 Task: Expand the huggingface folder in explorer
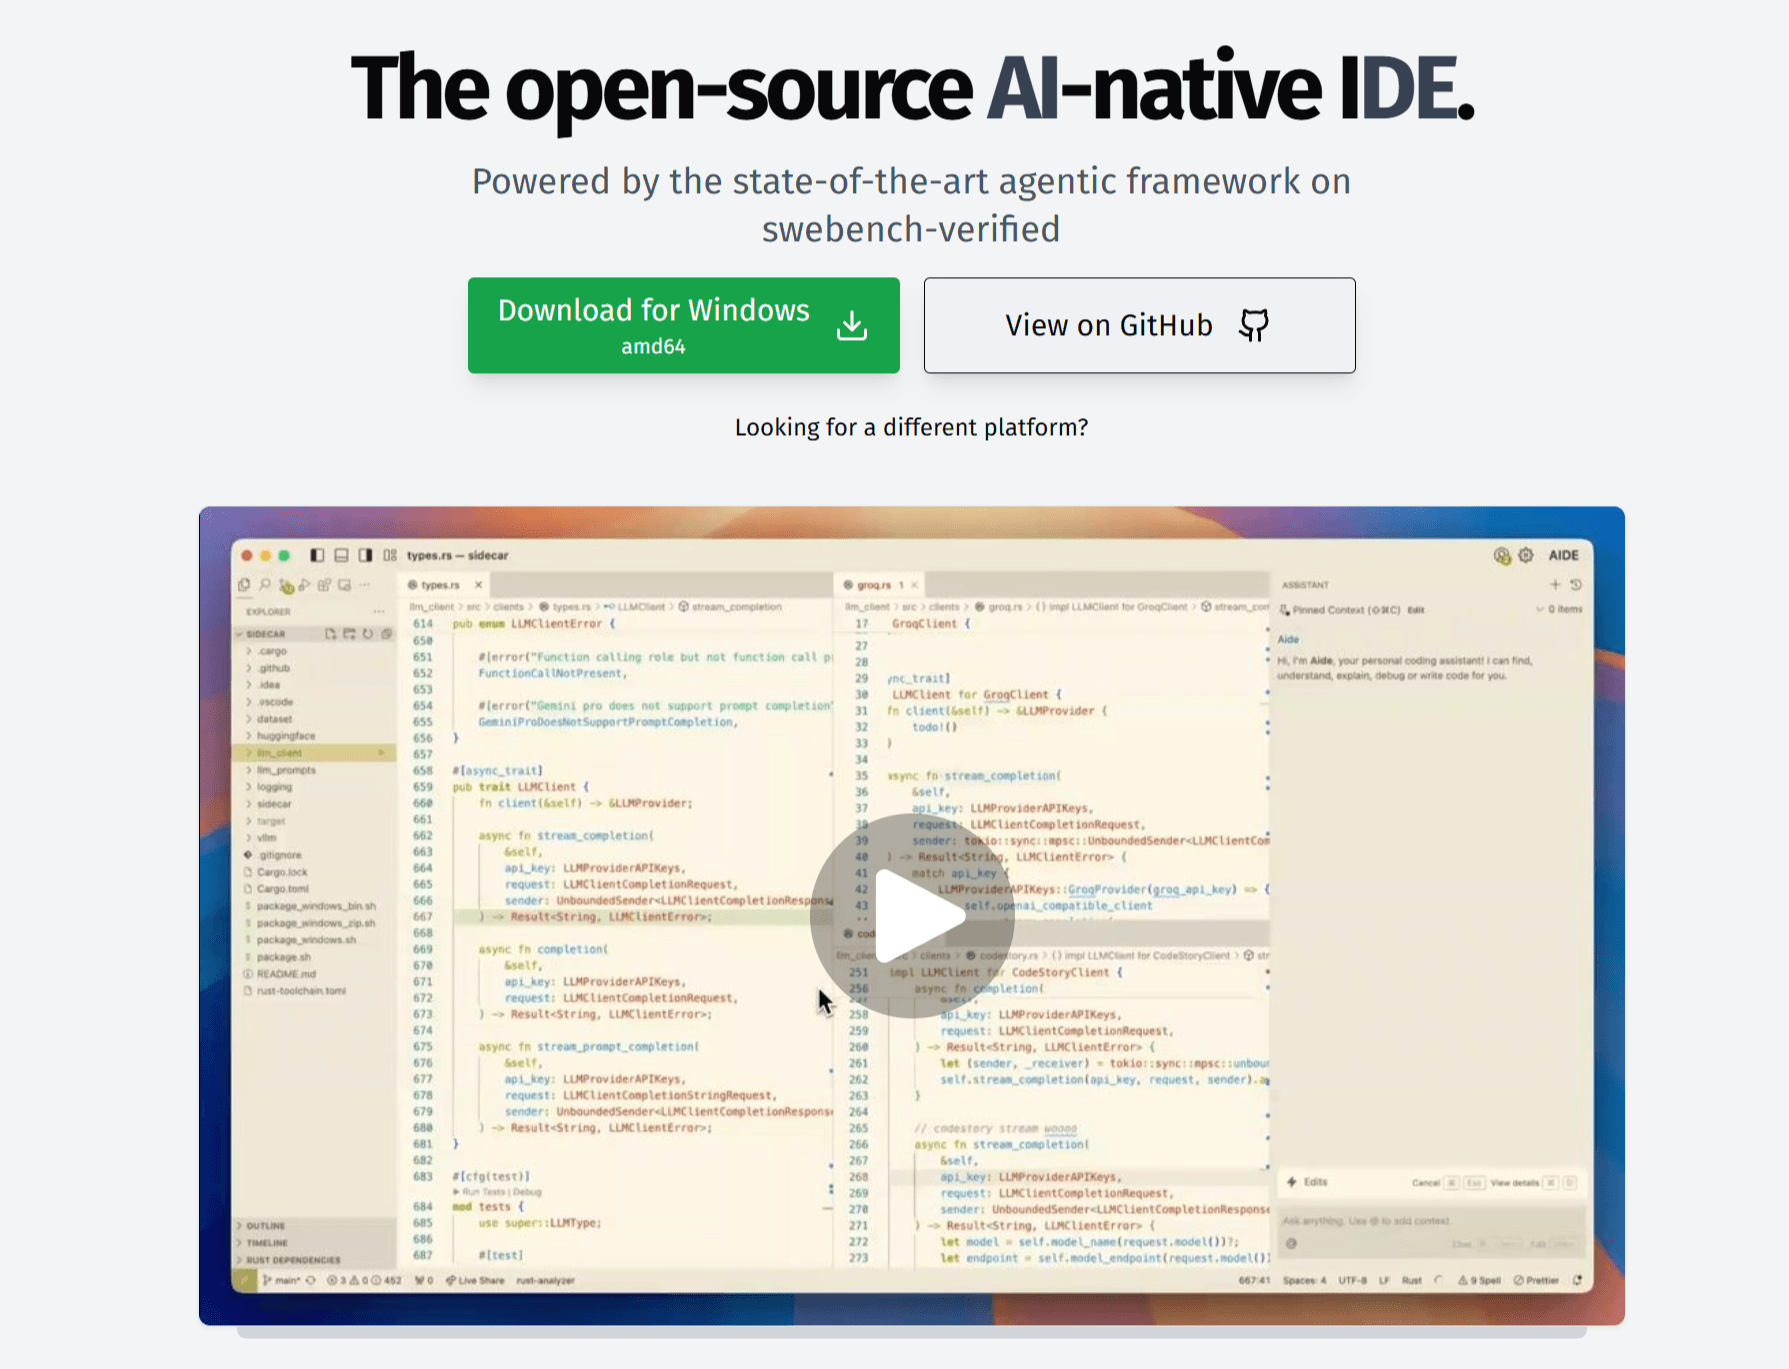coord(285,736)
